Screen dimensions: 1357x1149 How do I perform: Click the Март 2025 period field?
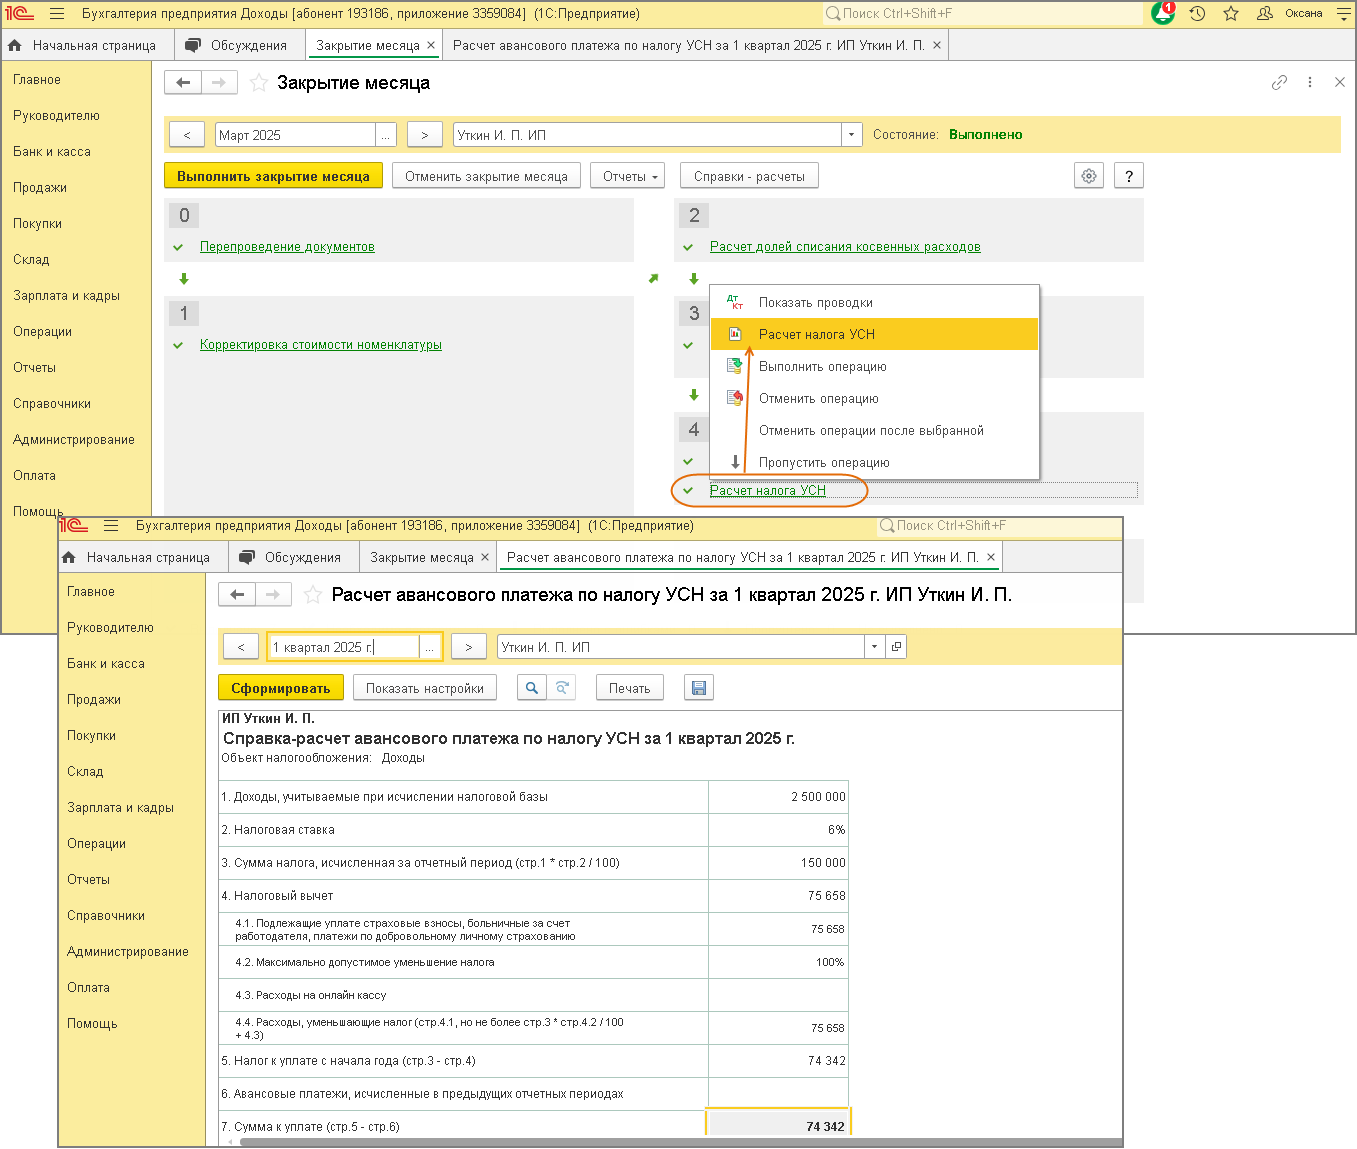tap(296, 135)
